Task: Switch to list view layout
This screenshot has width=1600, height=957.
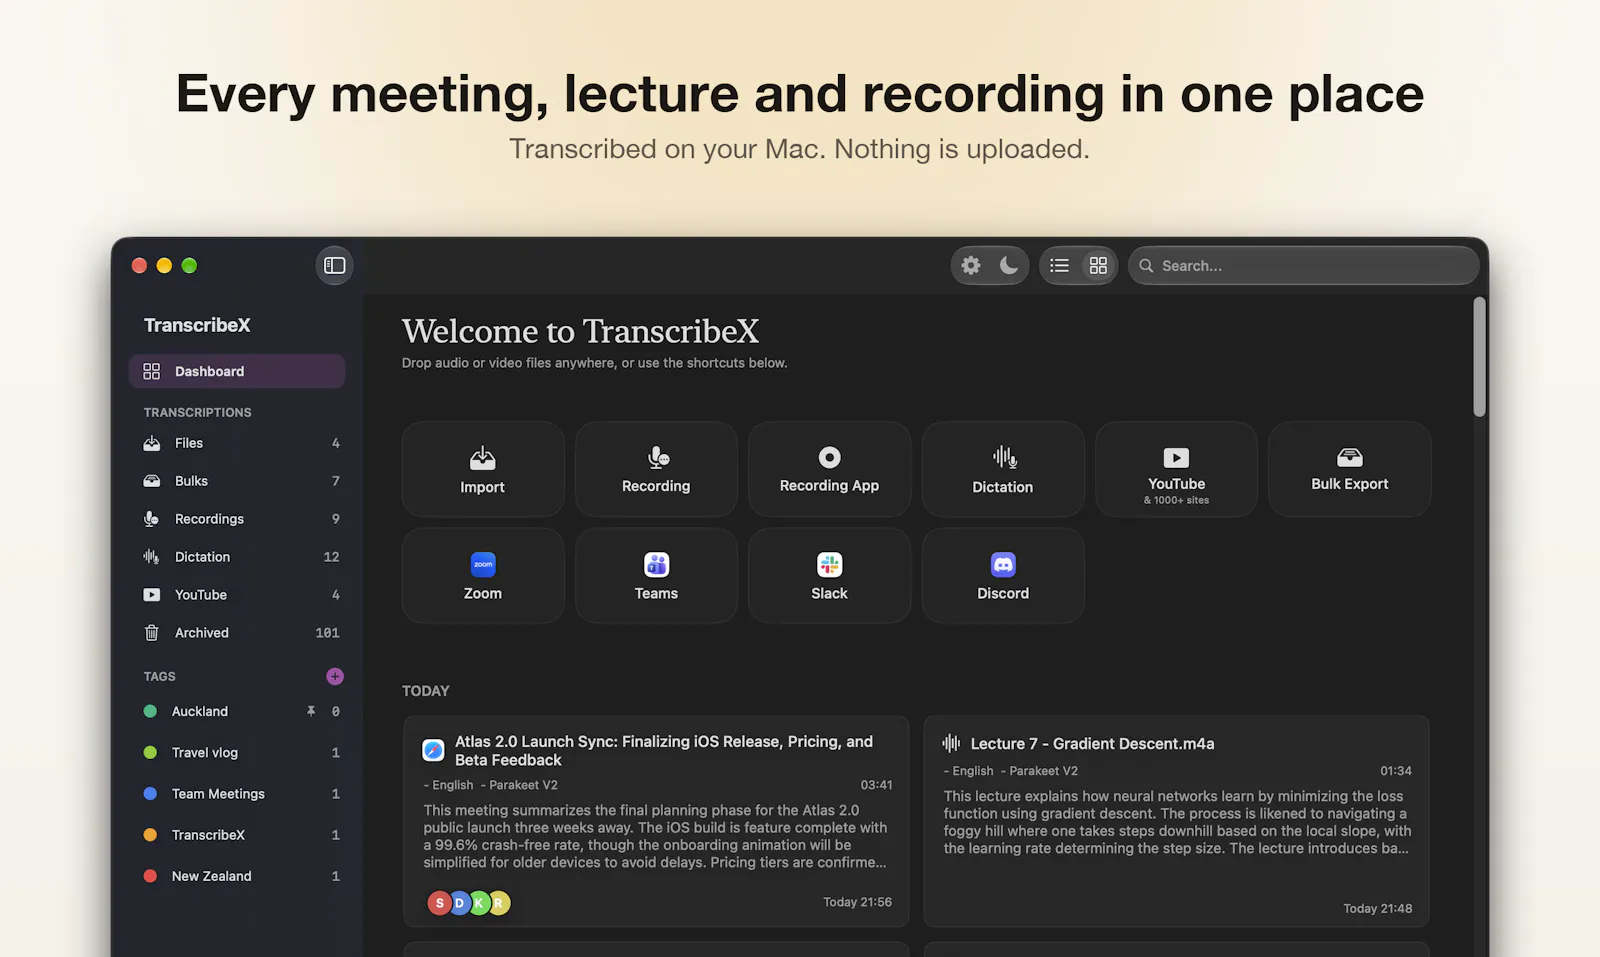Action: (1060, 265)
